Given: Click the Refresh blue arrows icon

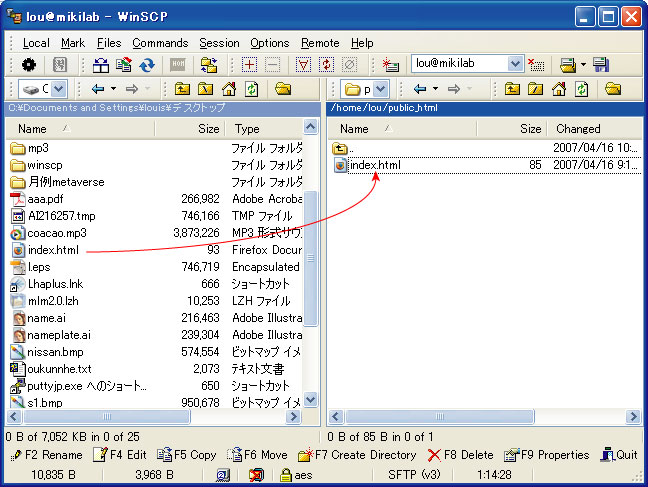Looking at the screenshot, I should click(x=147, y=65).
